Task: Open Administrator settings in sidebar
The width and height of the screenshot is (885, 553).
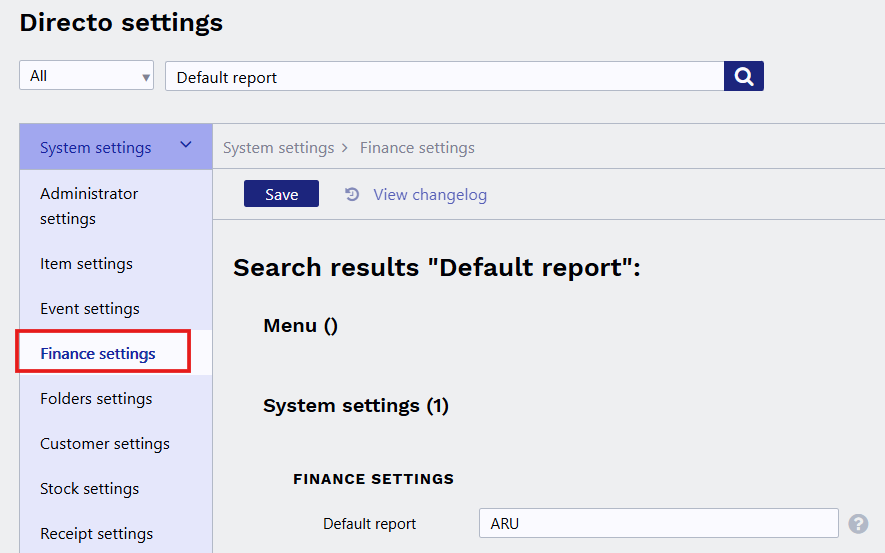Action: click(89, 206)
